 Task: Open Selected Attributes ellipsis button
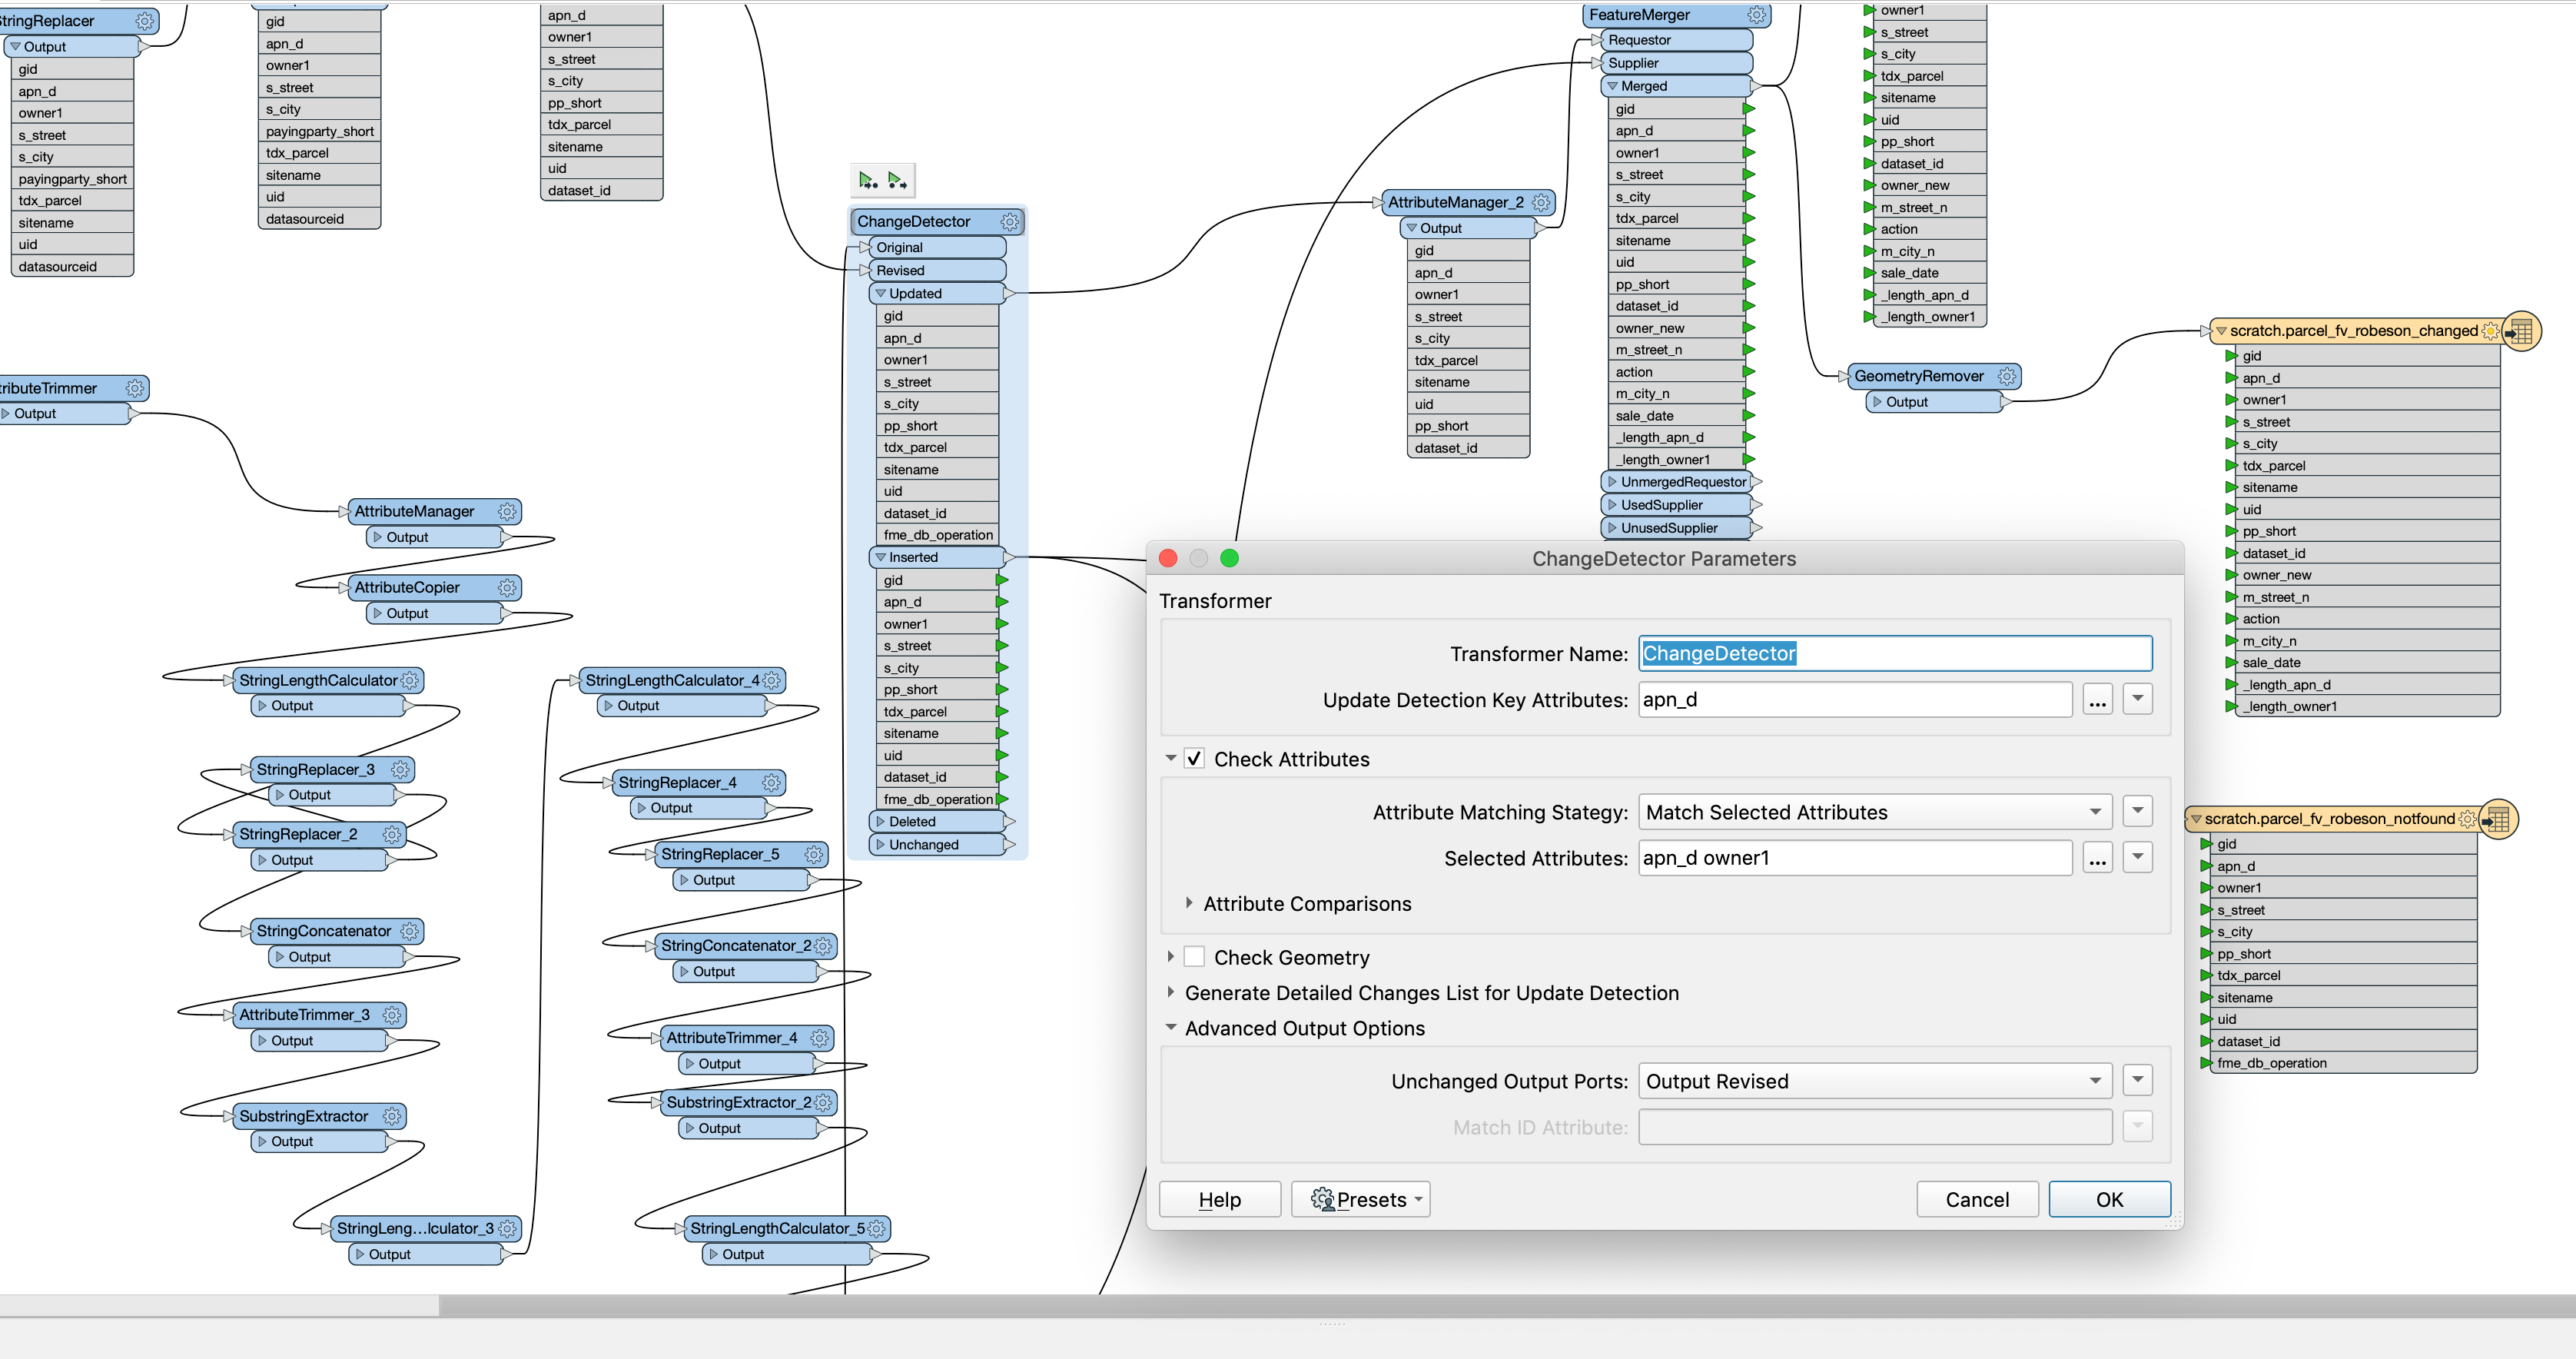[2098, 858]
